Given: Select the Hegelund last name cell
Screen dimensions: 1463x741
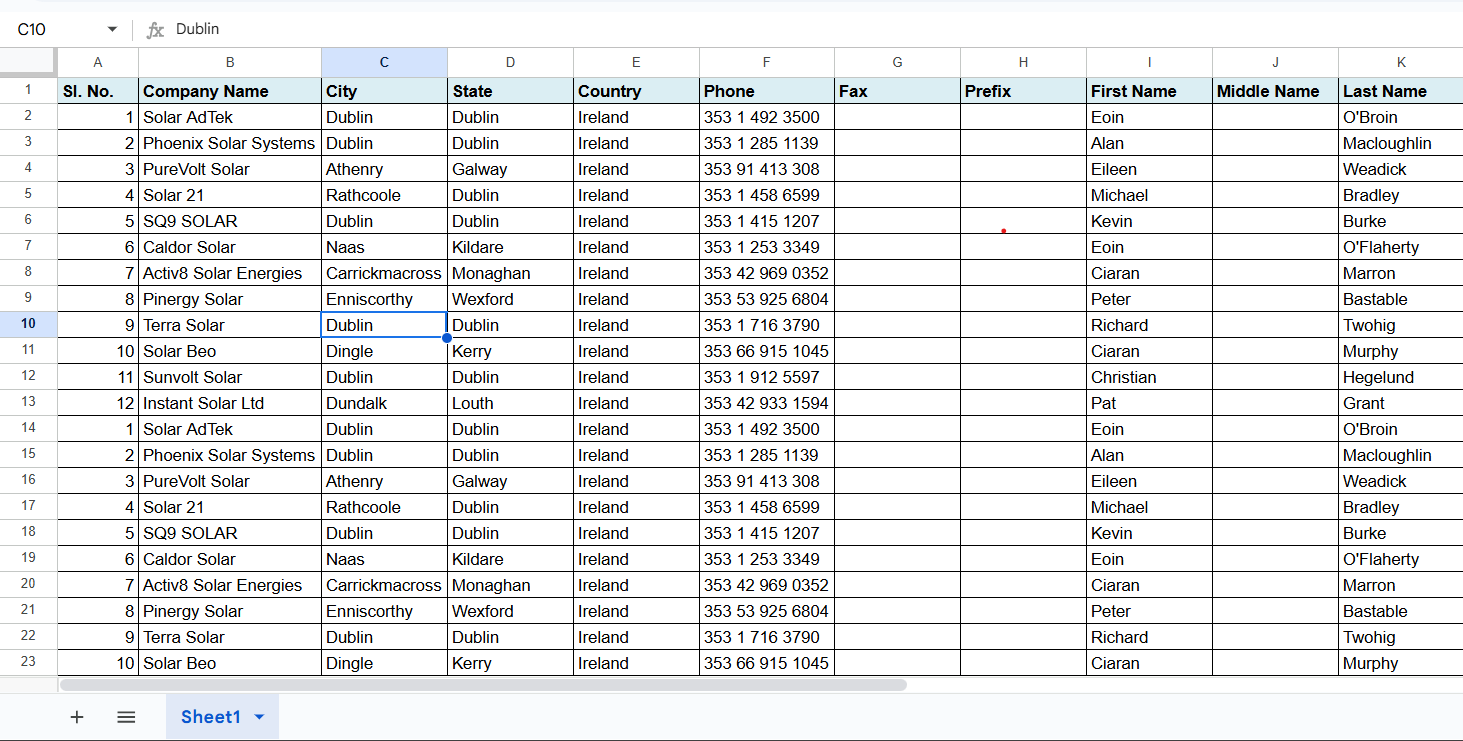Looking at the screenshot, I should pyautogui.click(x=1400, y=377).
